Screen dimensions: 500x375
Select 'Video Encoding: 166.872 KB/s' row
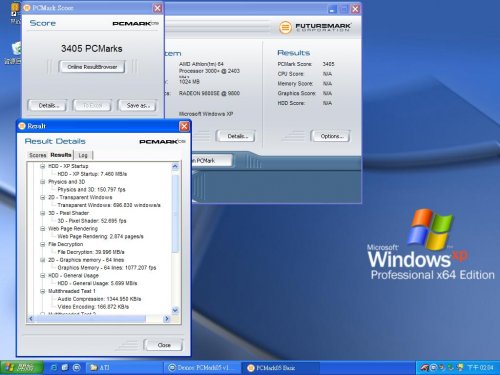(x=93, y=307)
